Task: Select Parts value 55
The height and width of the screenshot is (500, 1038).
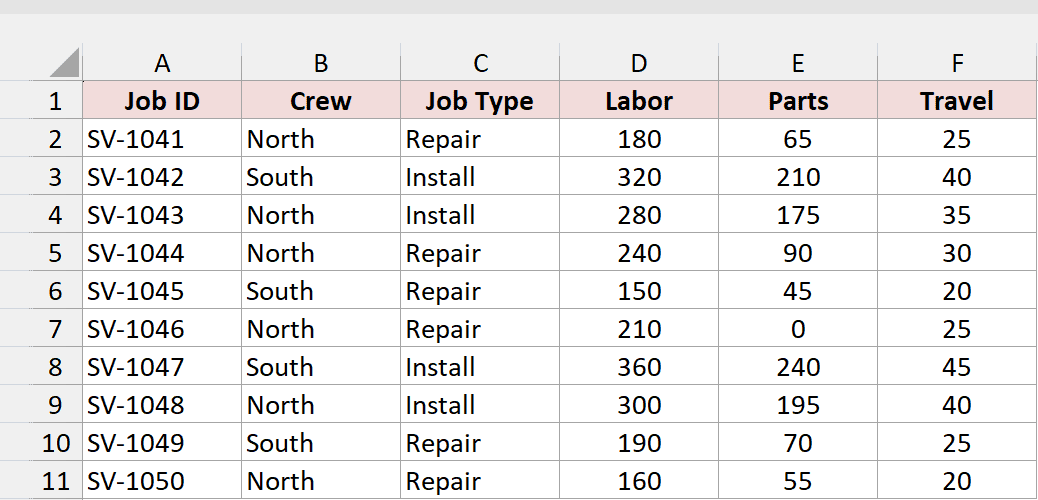Action: pyautogui.click(x=798, y=480)
